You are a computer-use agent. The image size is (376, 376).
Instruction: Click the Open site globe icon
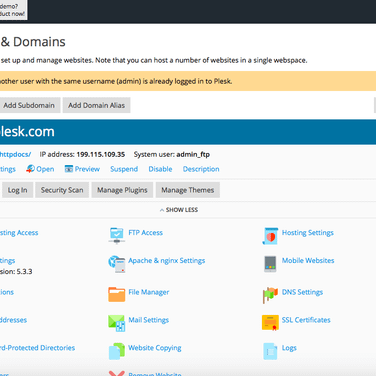(x=30, y=169)
